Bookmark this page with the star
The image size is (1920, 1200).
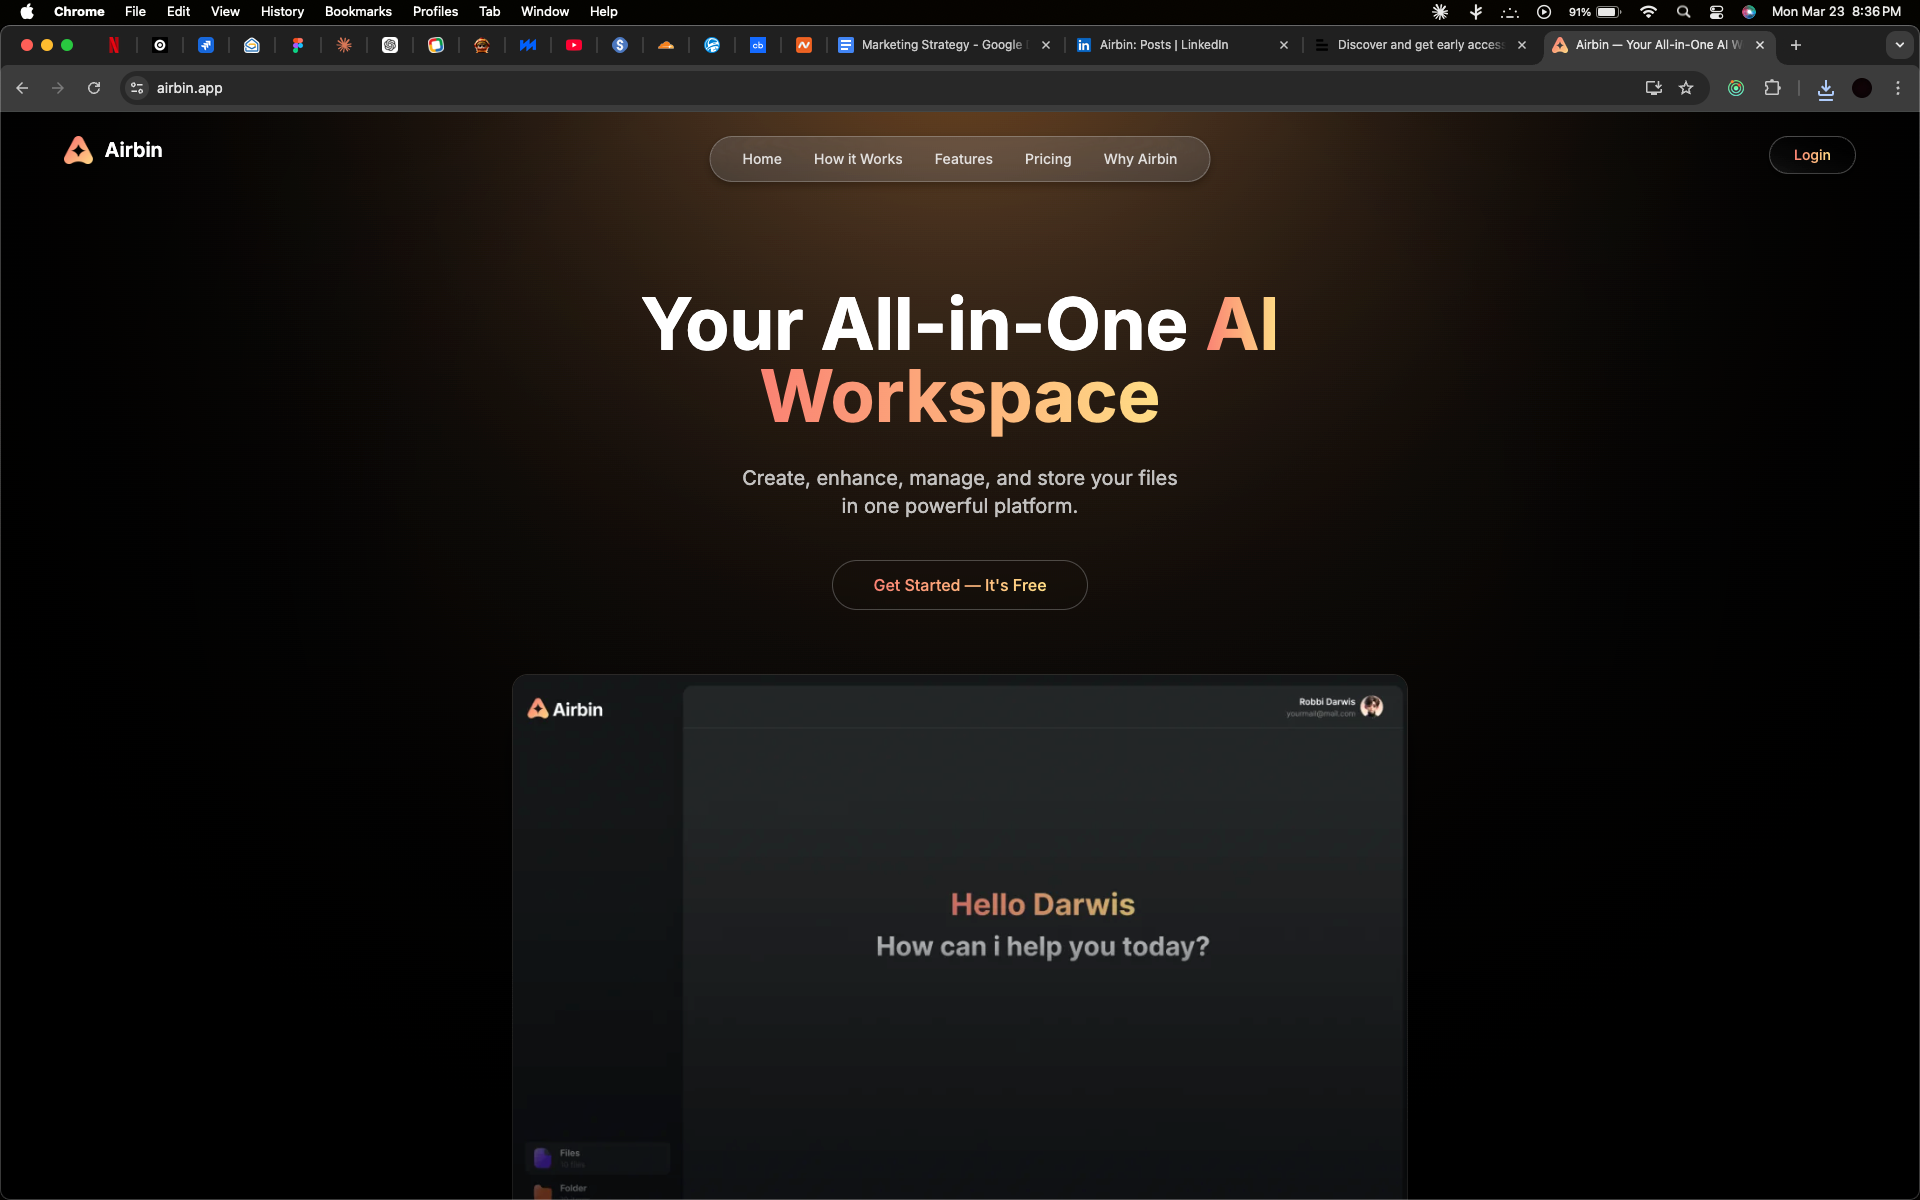1686,88
